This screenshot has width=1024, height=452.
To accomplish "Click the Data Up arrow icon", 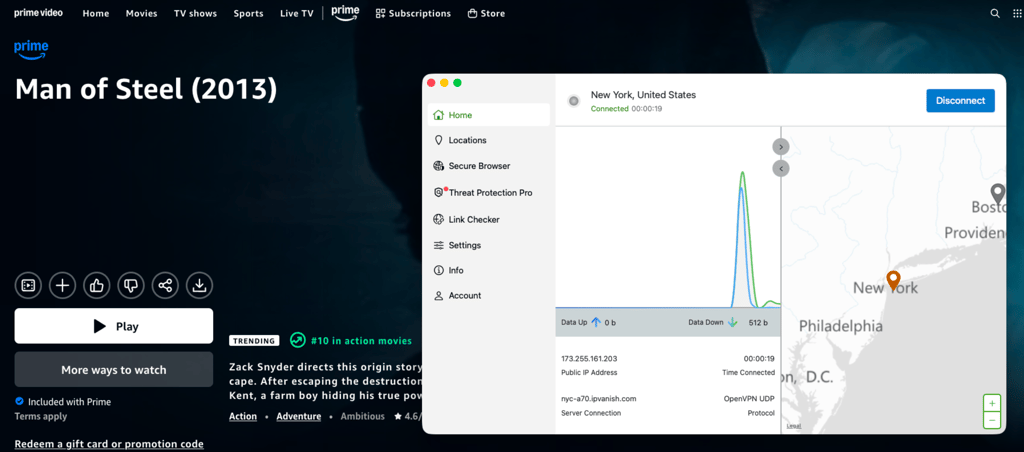I will click(x=596, y=322).
